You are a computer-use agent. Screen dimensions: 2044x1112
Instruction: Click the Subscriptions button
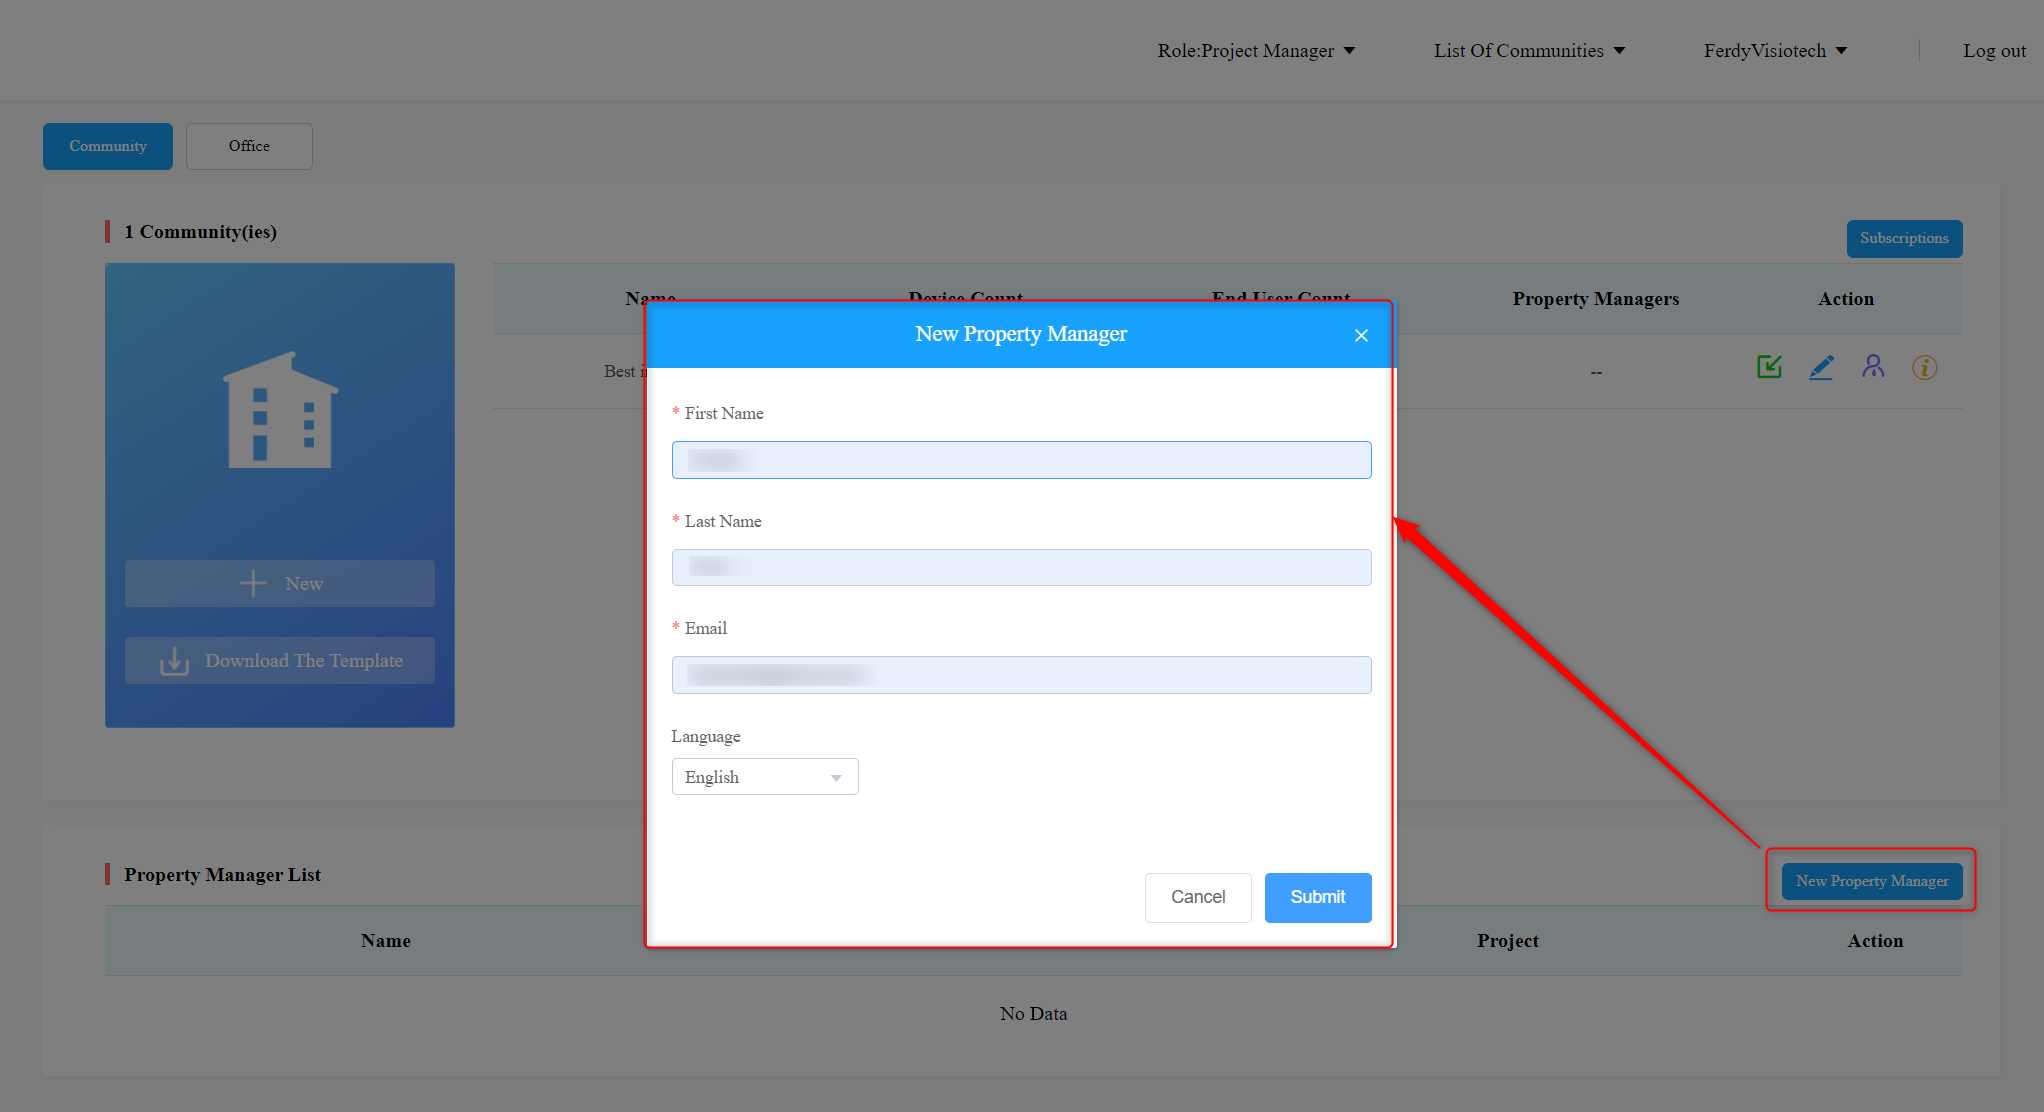1903,238
